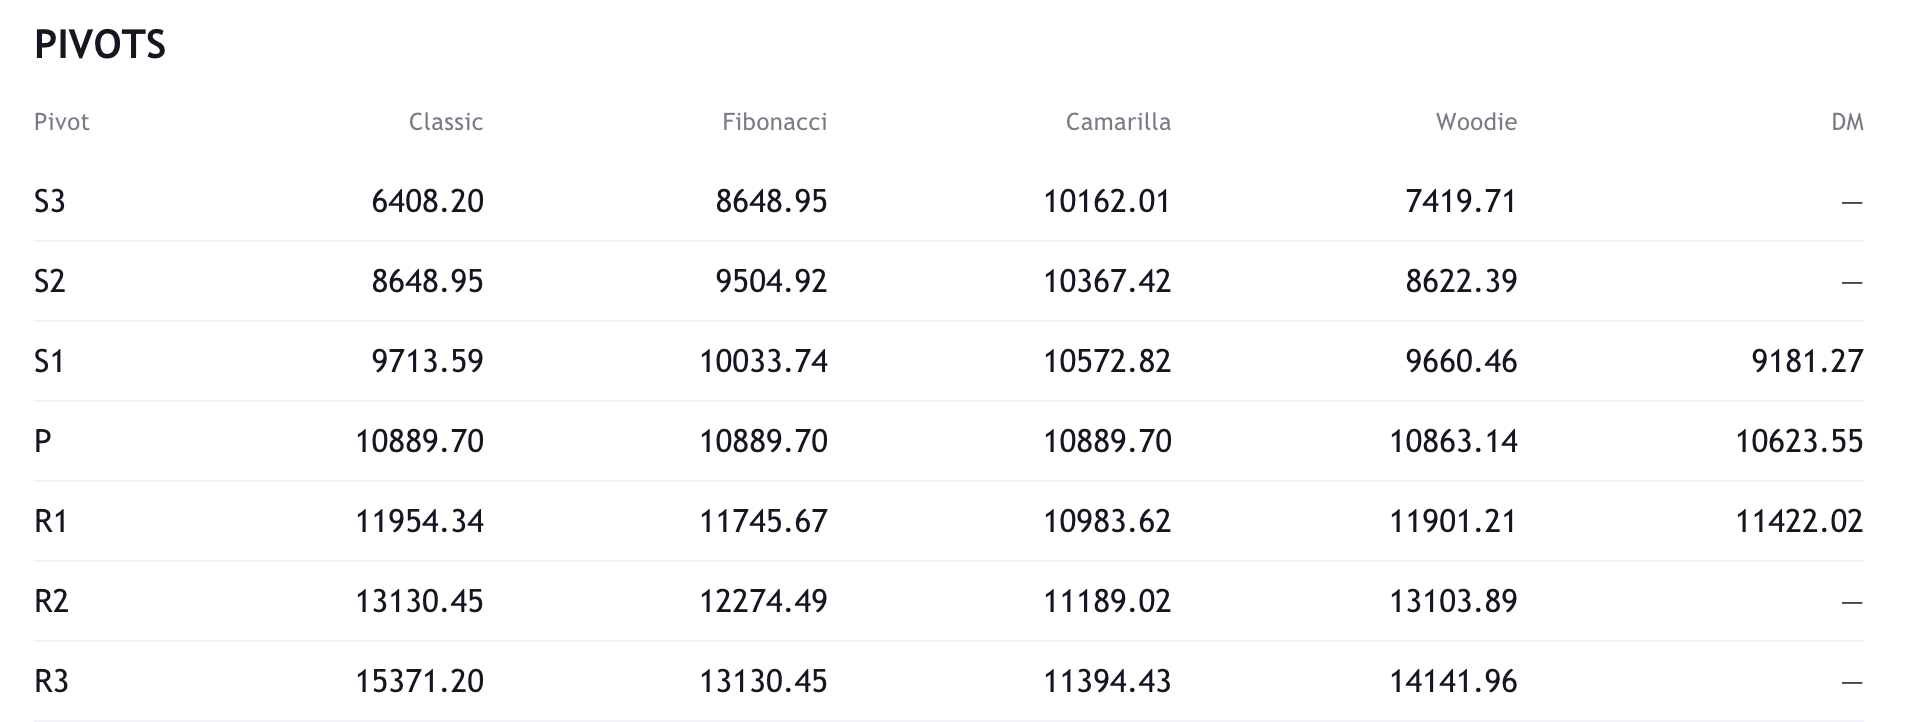Select the Classic column header
Viewport: 1906px width, 722px height.
(445, 122)
